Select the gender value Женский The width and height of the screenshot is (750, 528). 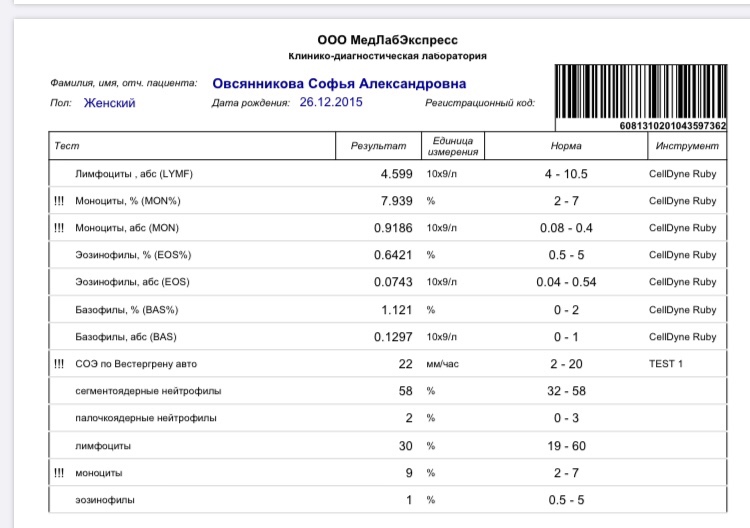tap(109, 103)
